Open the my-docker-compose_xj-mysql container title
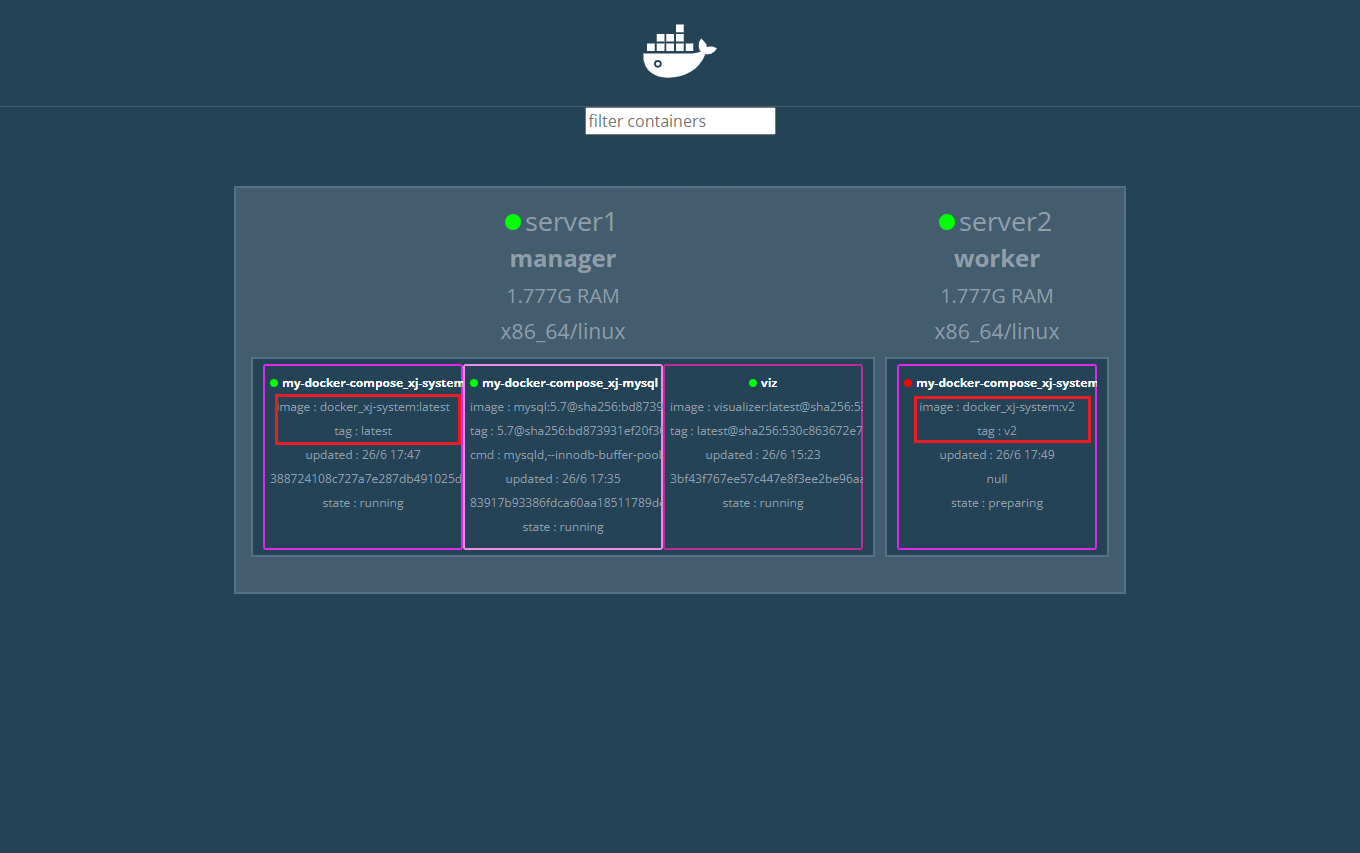The width and height of the screenshot is (1360, 853). point(570,383)
